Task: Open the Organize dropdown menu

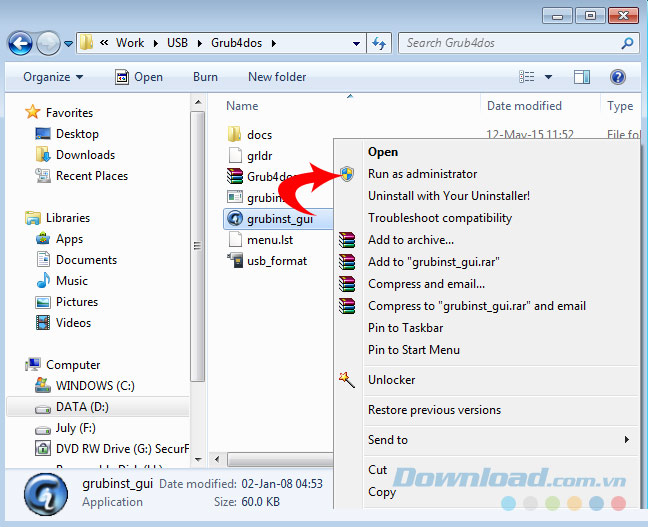Action: tap(53, 77)
